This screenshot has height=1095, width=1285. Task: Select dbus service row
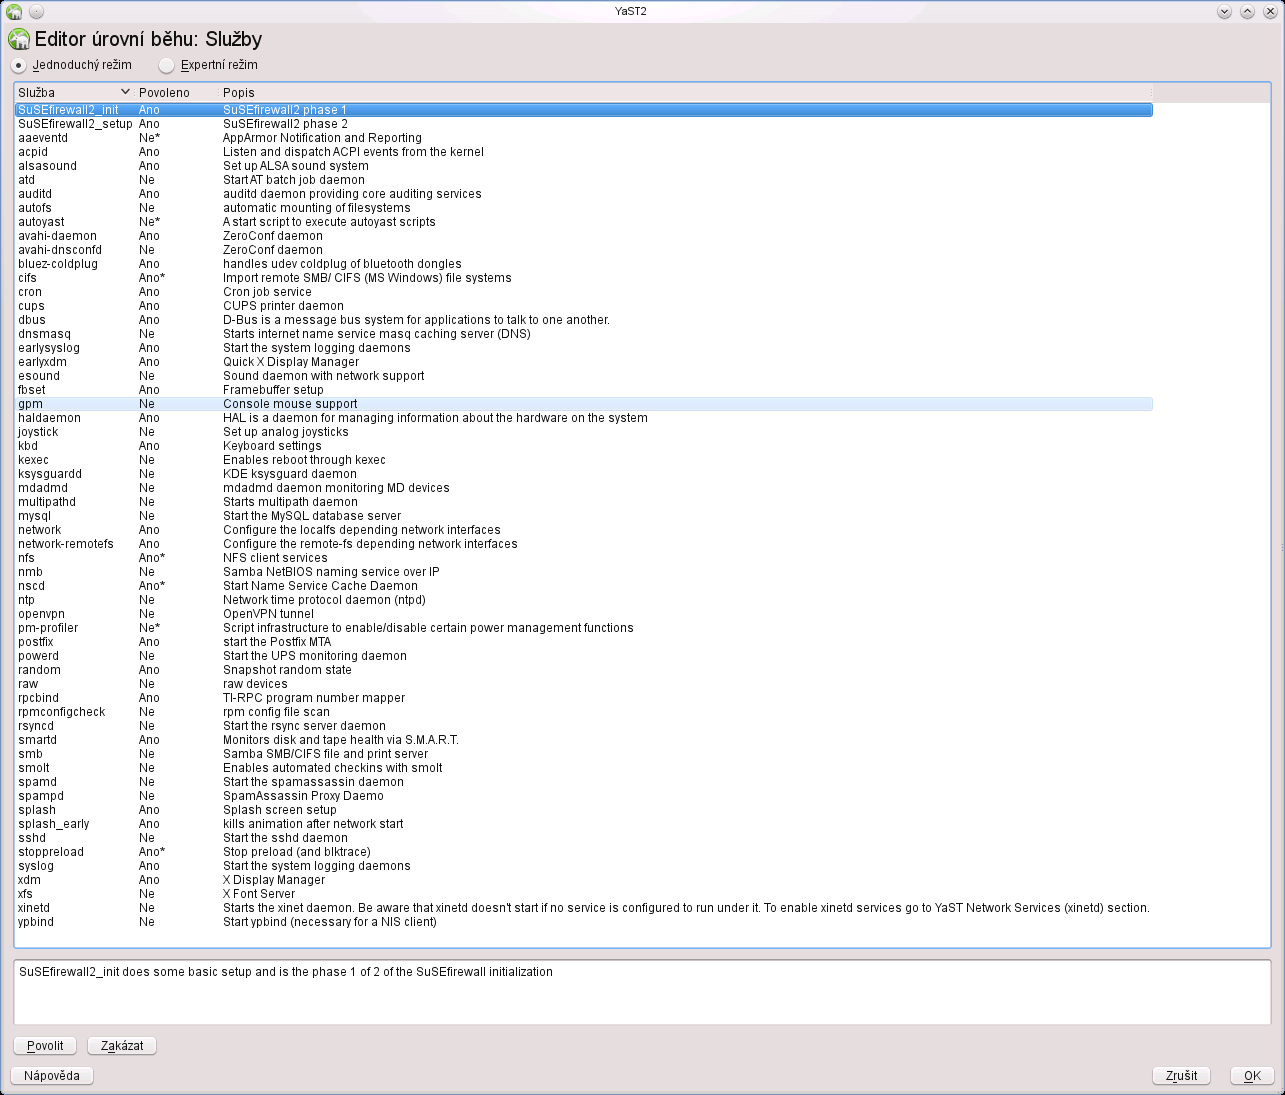click(584, 320)
